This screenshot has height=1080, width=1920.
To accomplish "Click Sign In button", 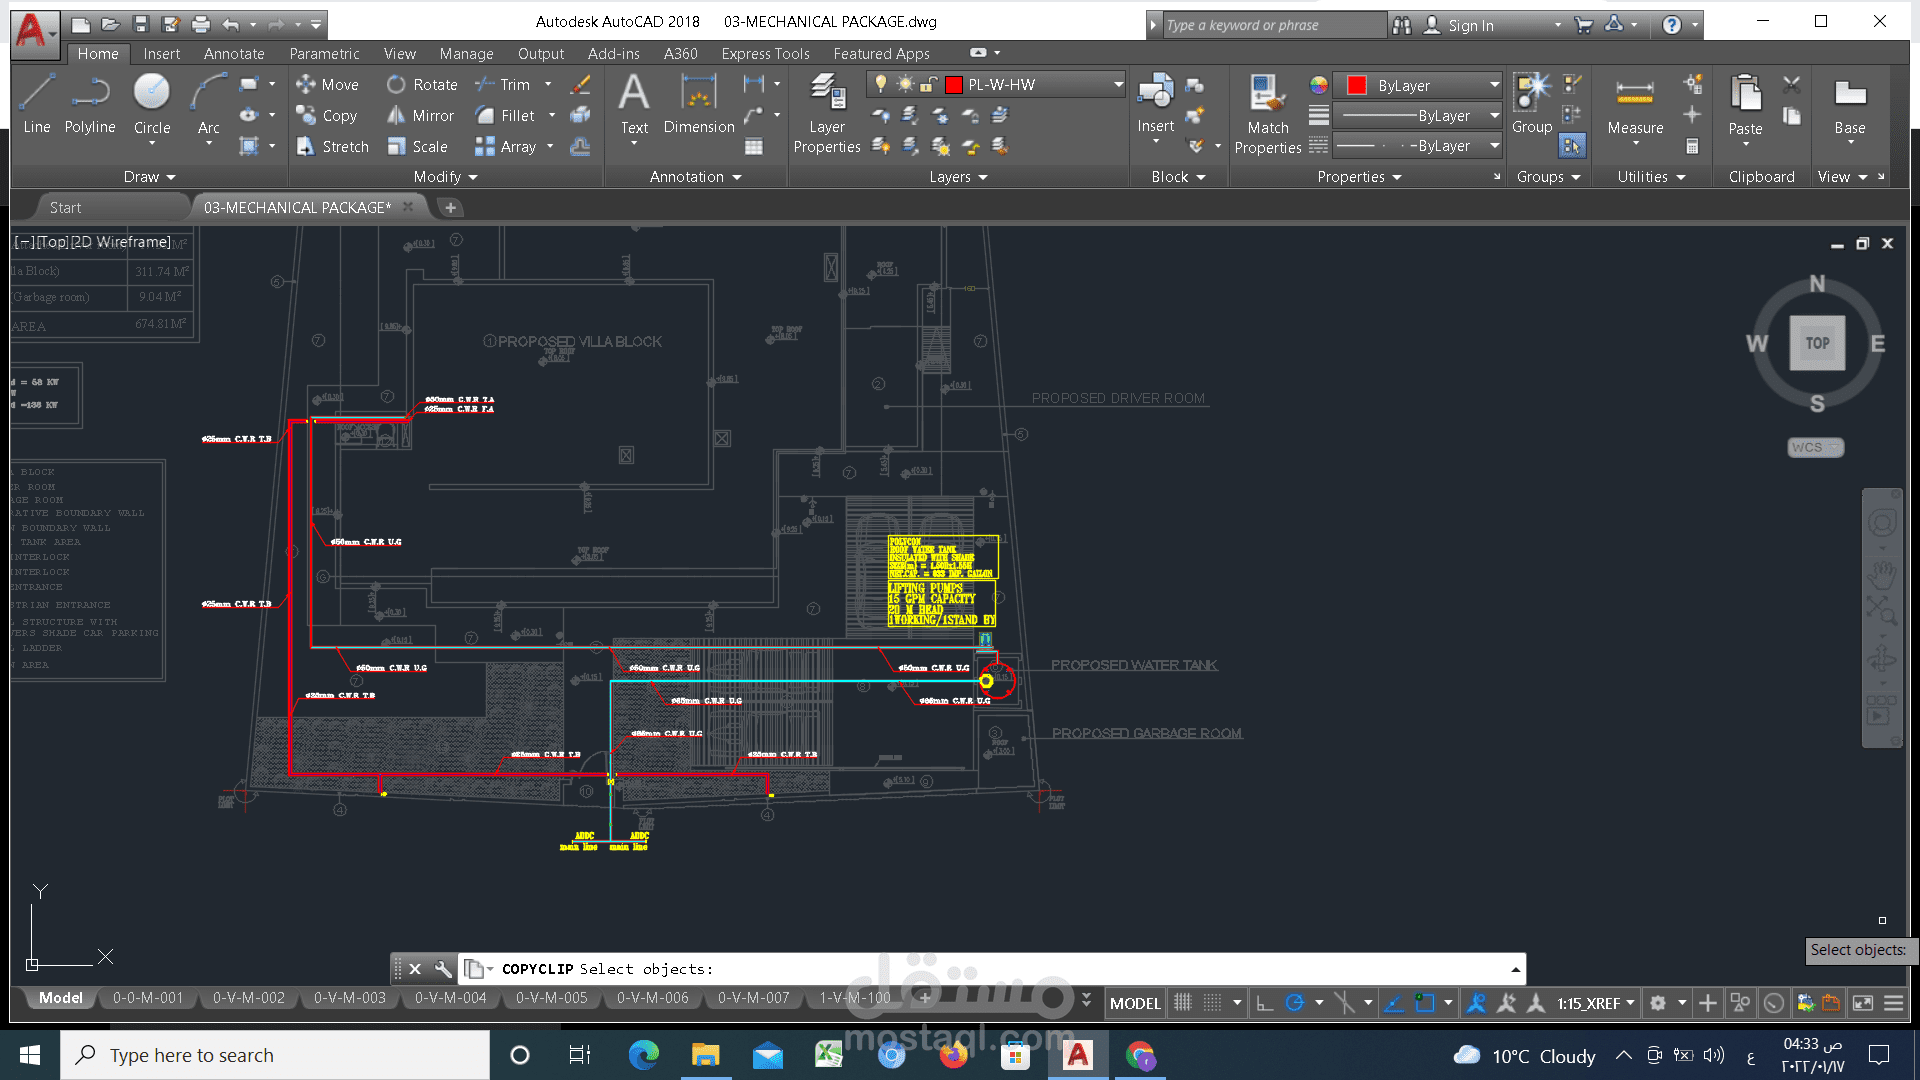I will [1470, 25].
